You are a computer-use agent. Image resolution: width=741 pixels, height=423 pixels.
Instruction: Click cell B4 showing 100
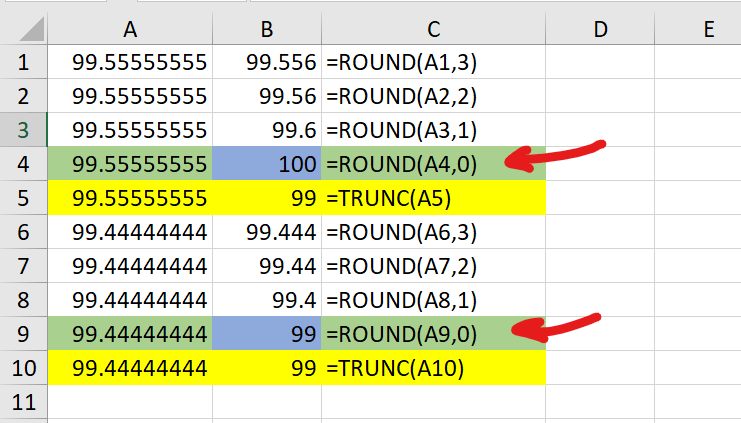pos(267,164)
